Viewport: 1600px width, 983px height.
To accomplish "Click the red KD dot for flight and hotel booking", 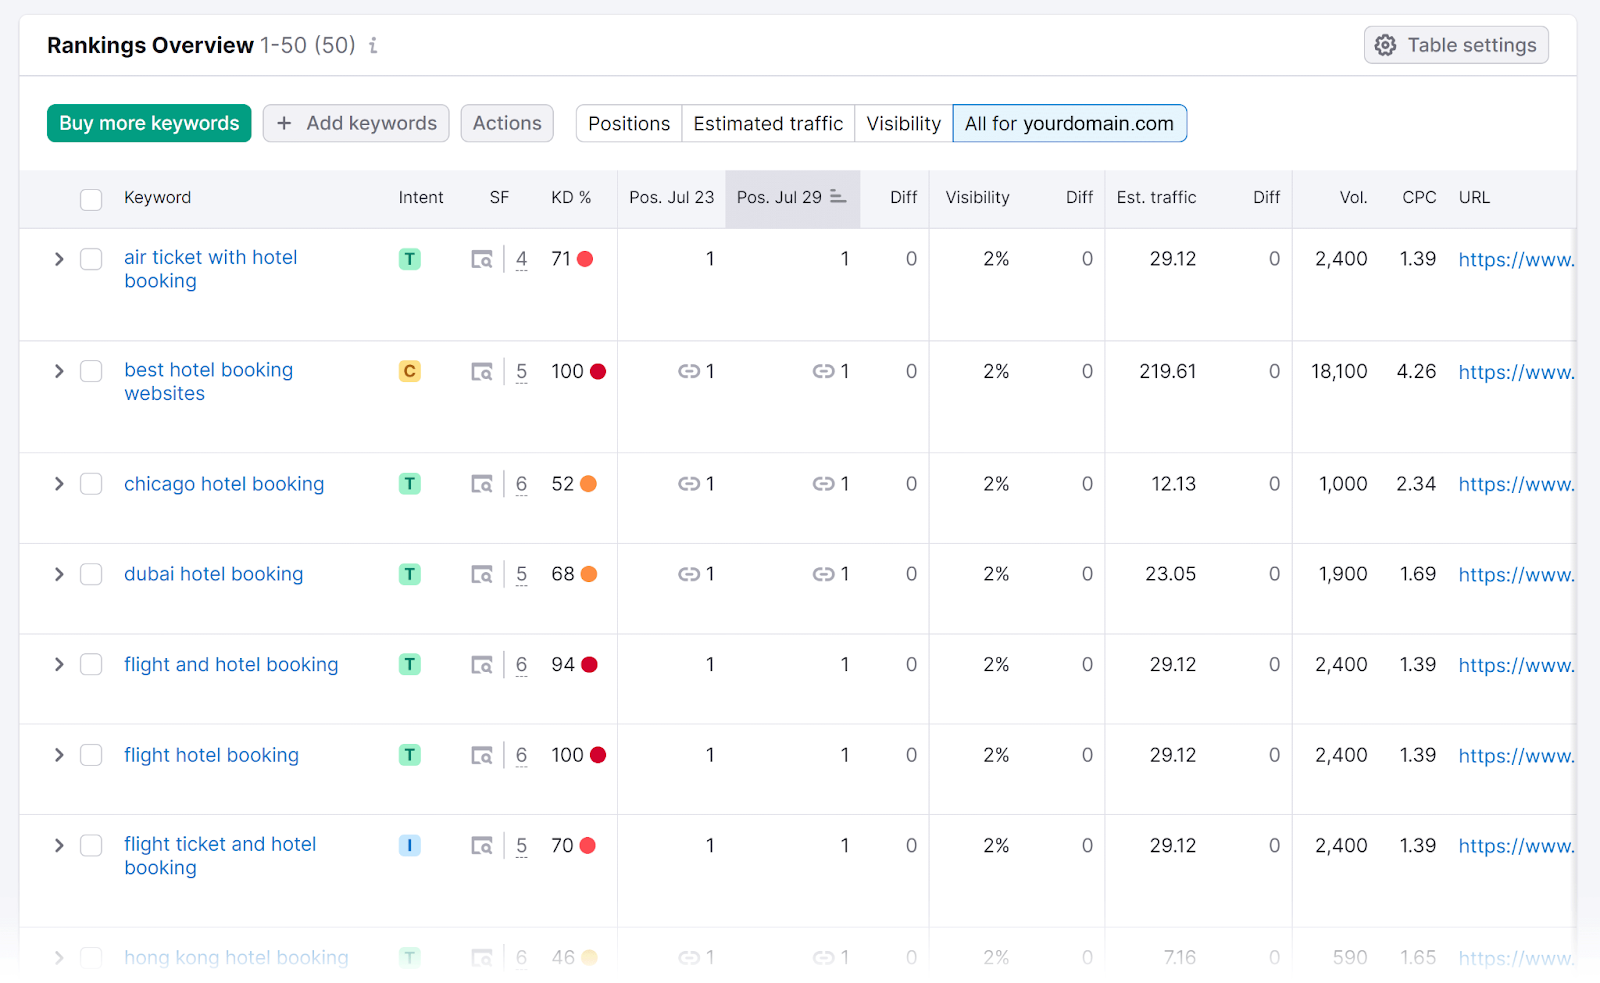I will point(590,665).
